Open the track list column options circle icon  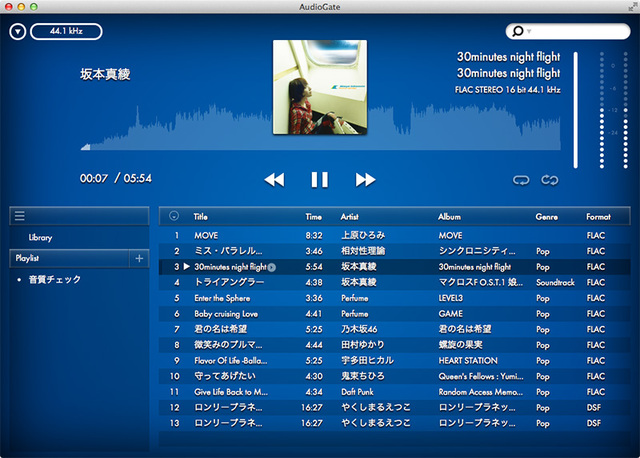[x=174, y=216]
